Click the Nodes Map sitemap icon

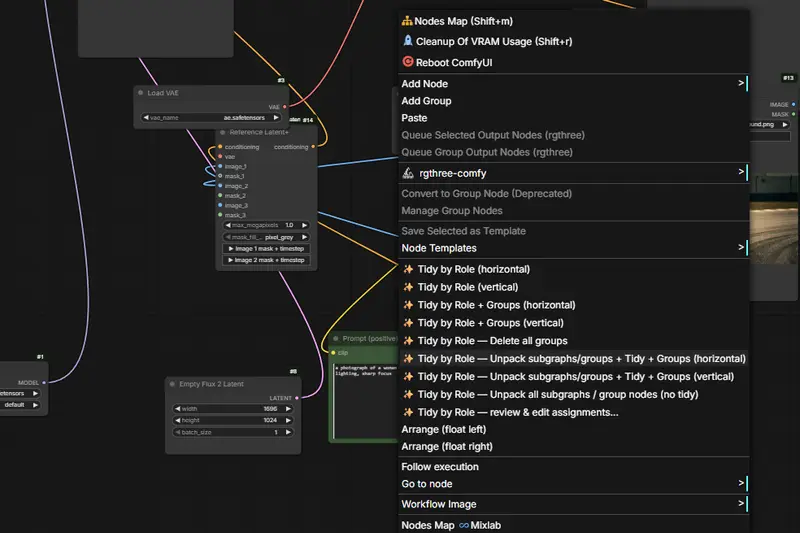407,21
